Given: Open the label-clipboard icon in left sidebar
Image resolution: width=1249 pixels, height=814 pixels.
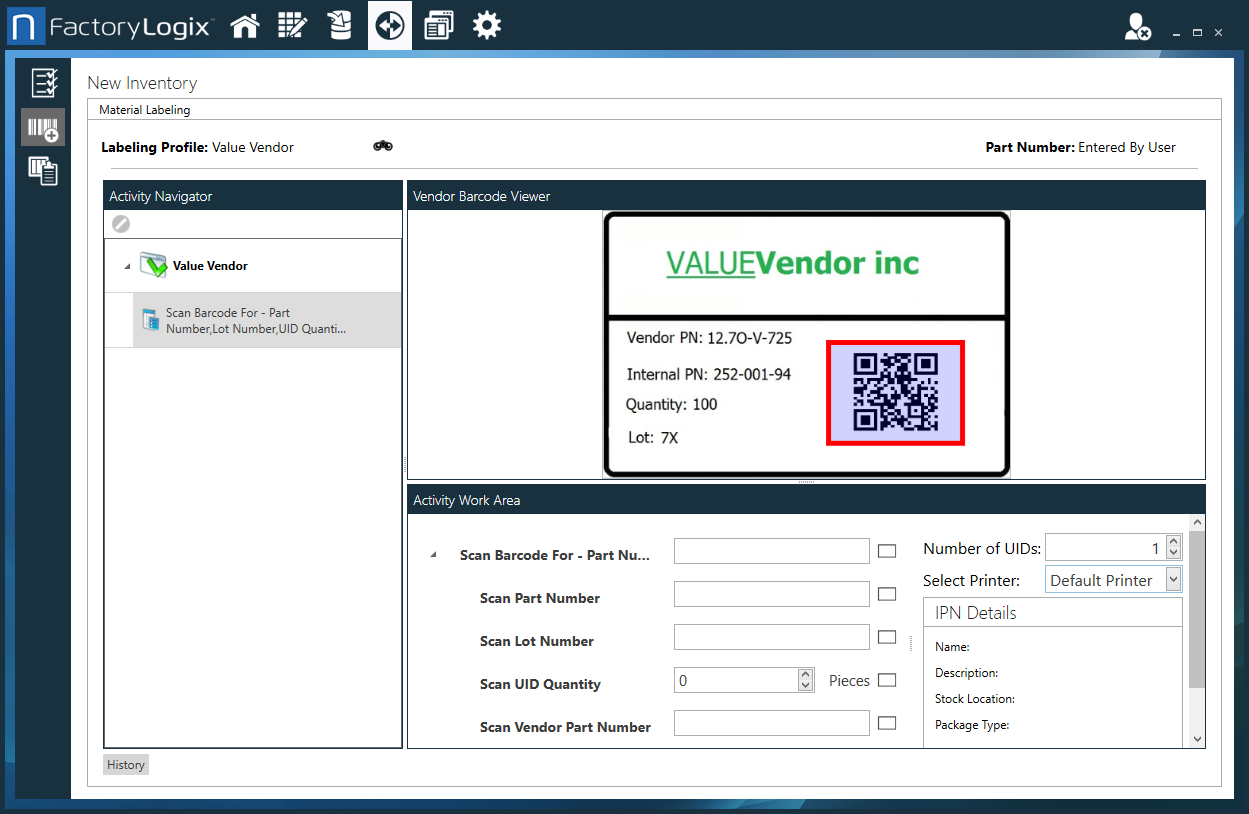Looking at the screenshot, I should [43, 171].
